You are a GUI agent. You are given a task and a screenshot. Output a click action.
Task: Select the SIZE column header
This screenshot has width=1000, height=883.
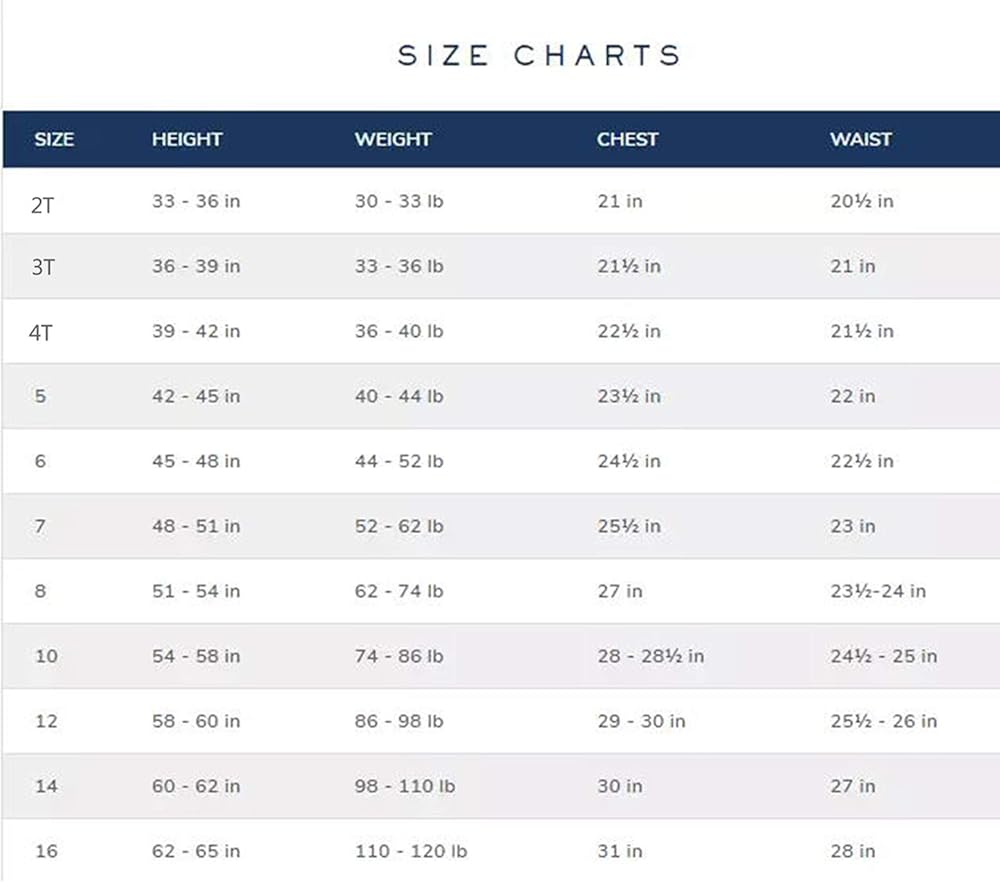[54, 140]
